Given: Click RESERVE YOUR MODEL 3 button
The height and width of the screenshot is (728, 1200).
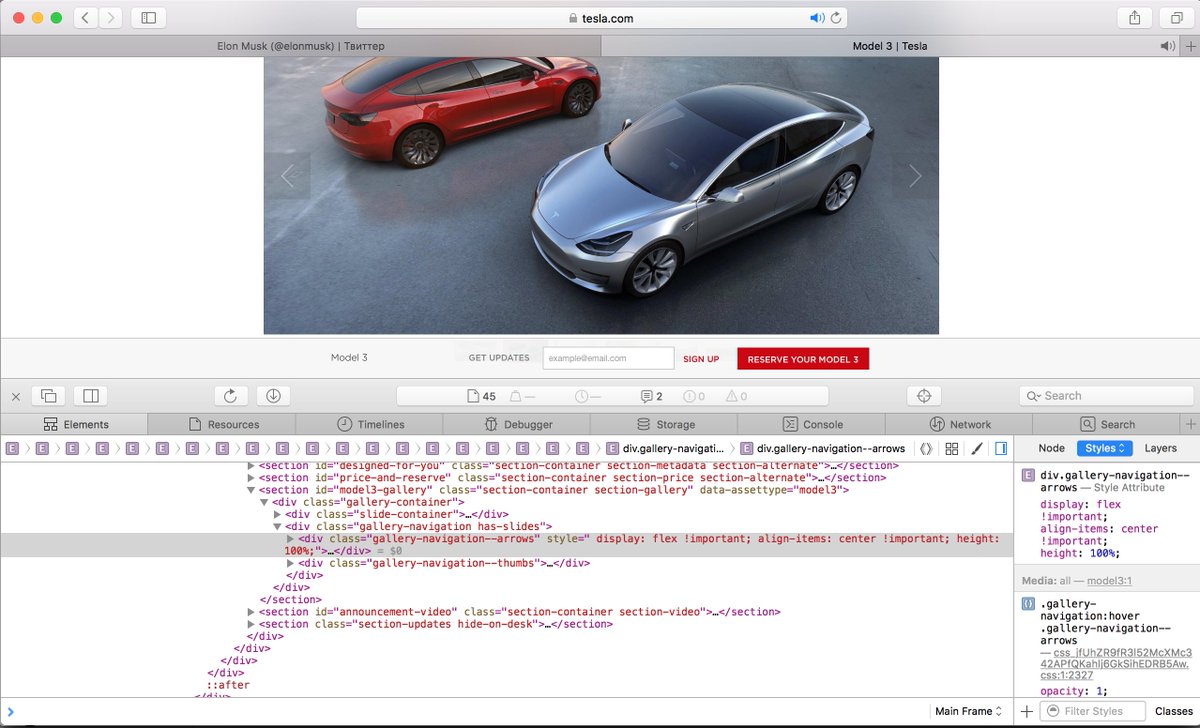Looking at the screenshot, I should (803, 359).
